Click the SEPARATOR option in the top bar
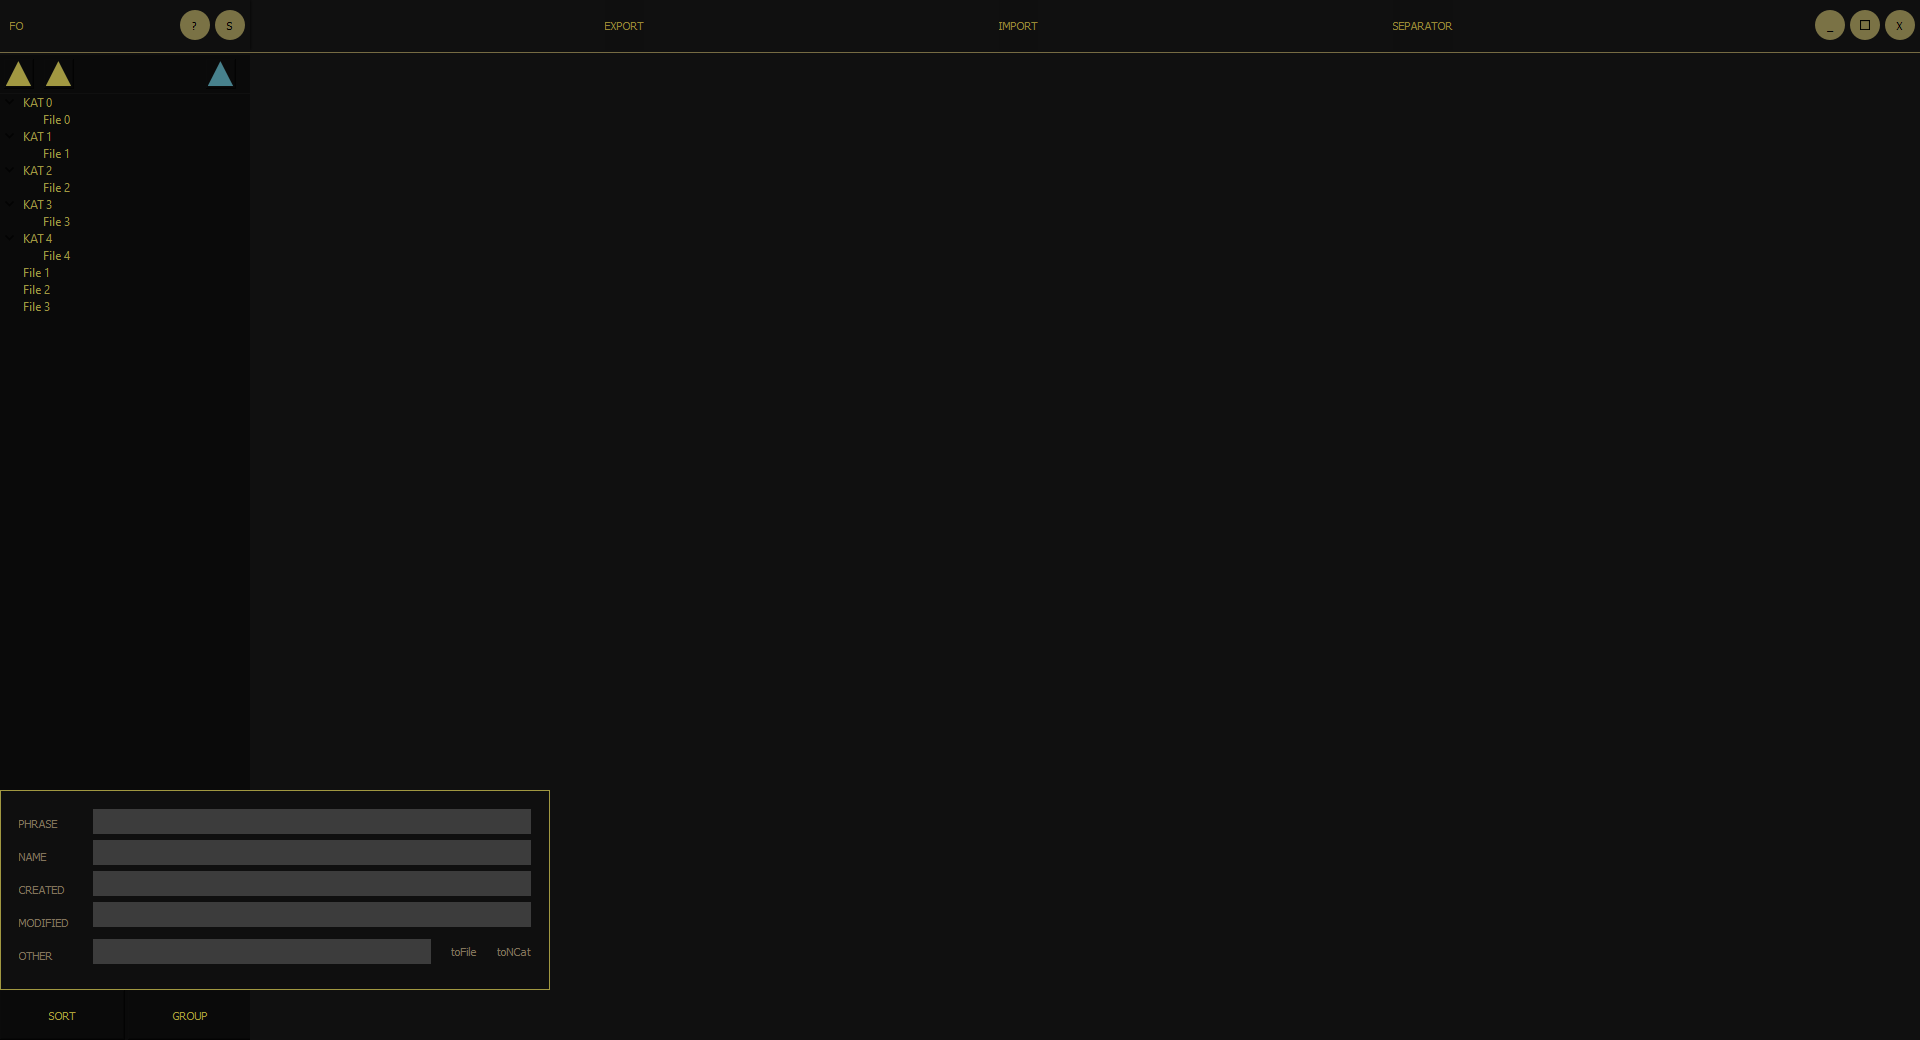The height and width of the screenshot is (1040, 1920). point(1422,26)
